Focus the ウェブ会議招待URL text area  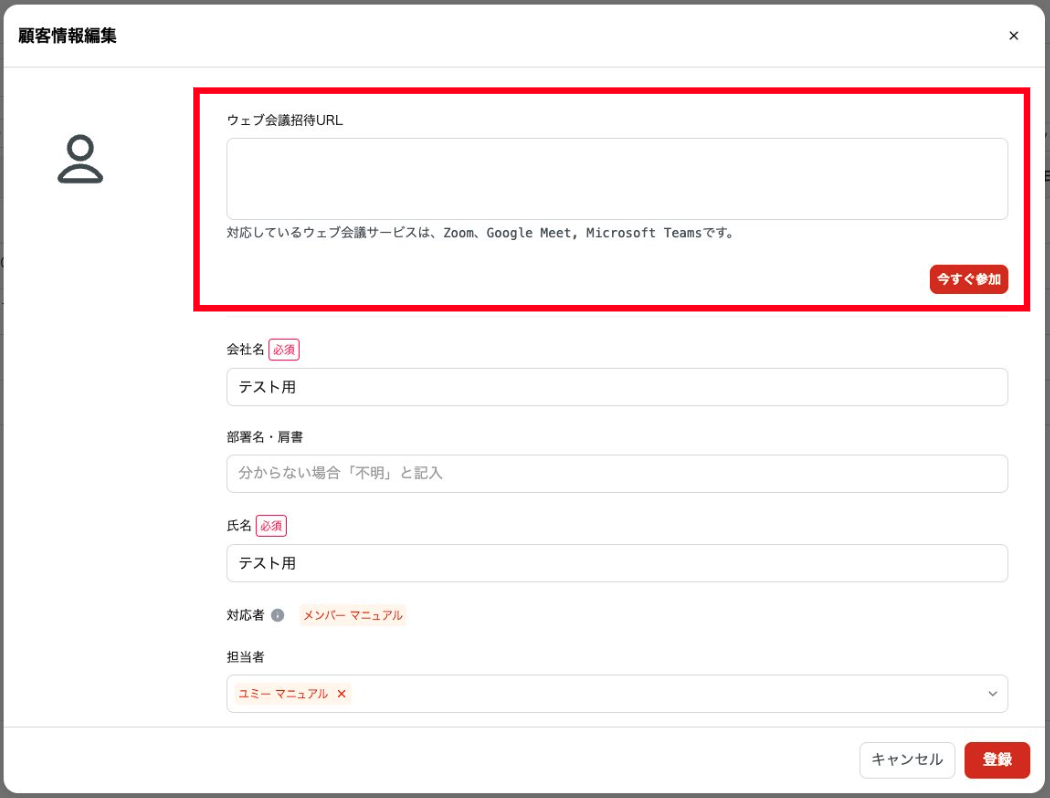[x=616, y=179]
